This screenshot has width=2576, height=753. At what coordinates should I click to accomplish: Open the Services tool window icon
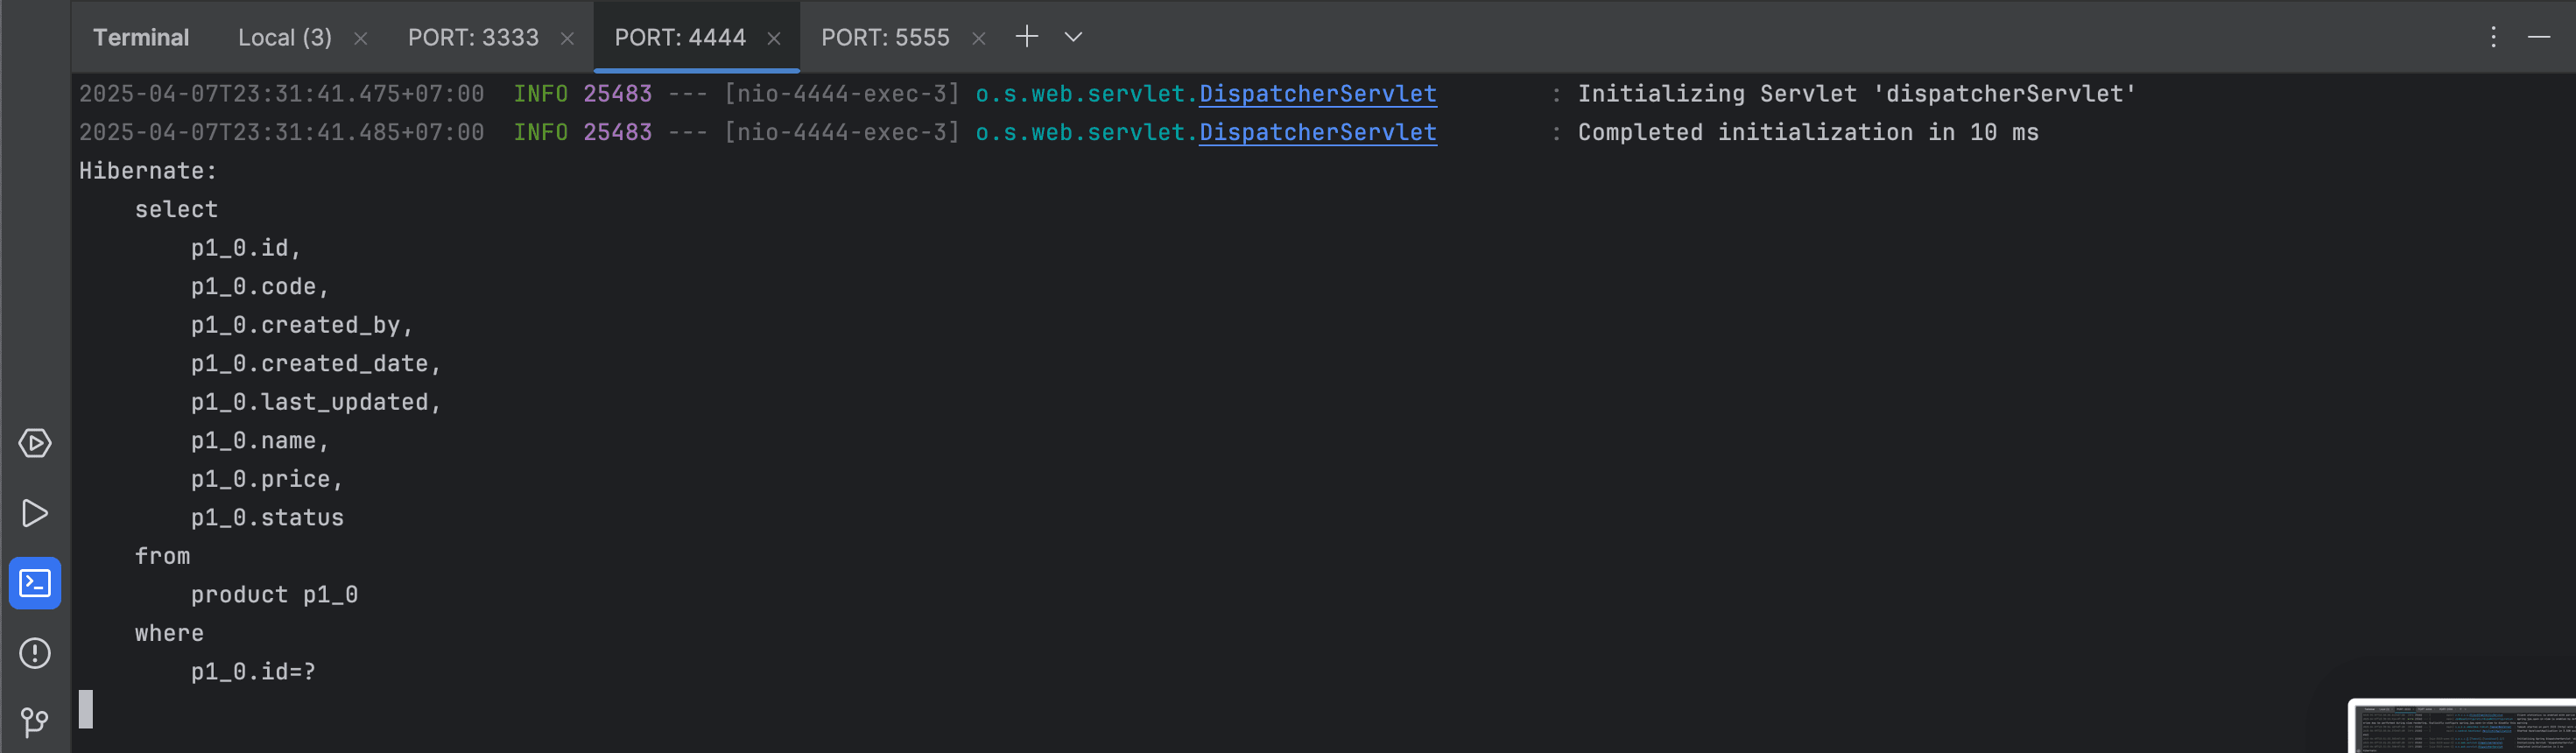pyautogui.click(x=35, y=443)
